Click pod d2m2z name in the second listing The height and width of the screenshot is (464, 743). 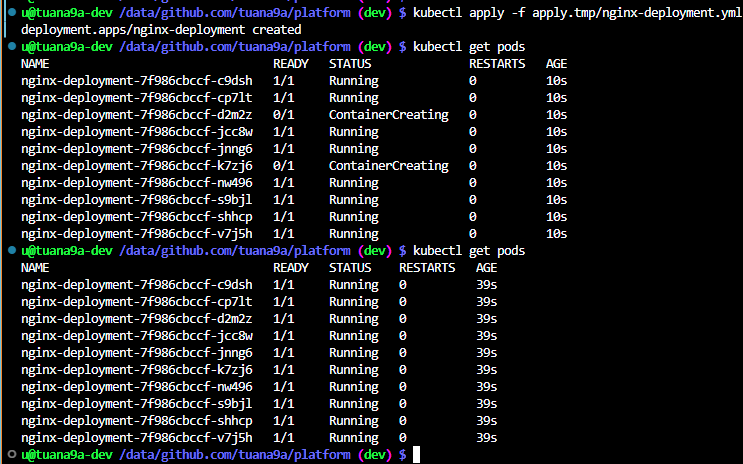[x=137, y=319]
